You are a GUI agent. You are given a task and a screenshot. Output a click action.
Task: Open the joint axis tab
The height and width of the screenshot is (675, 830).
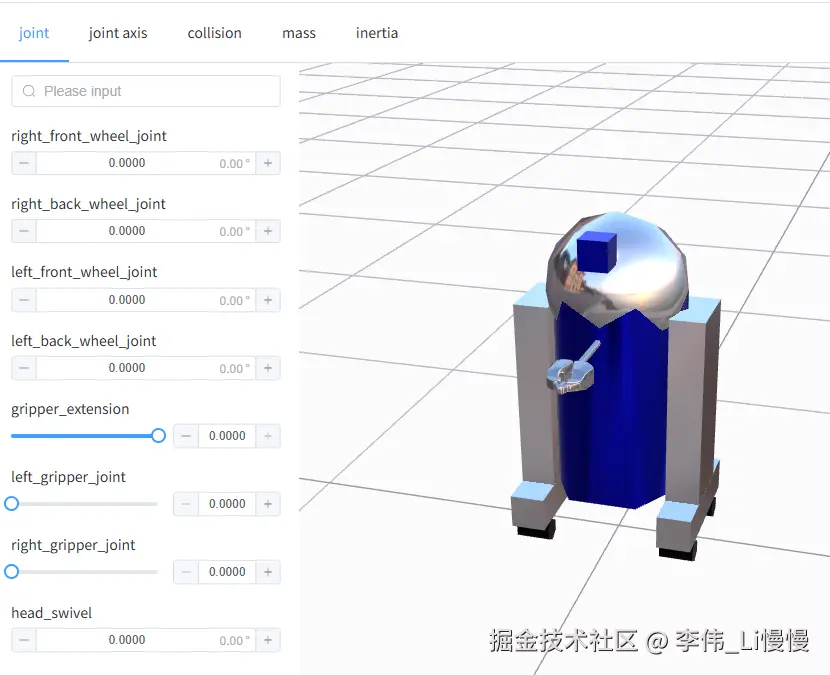[118, 33]
